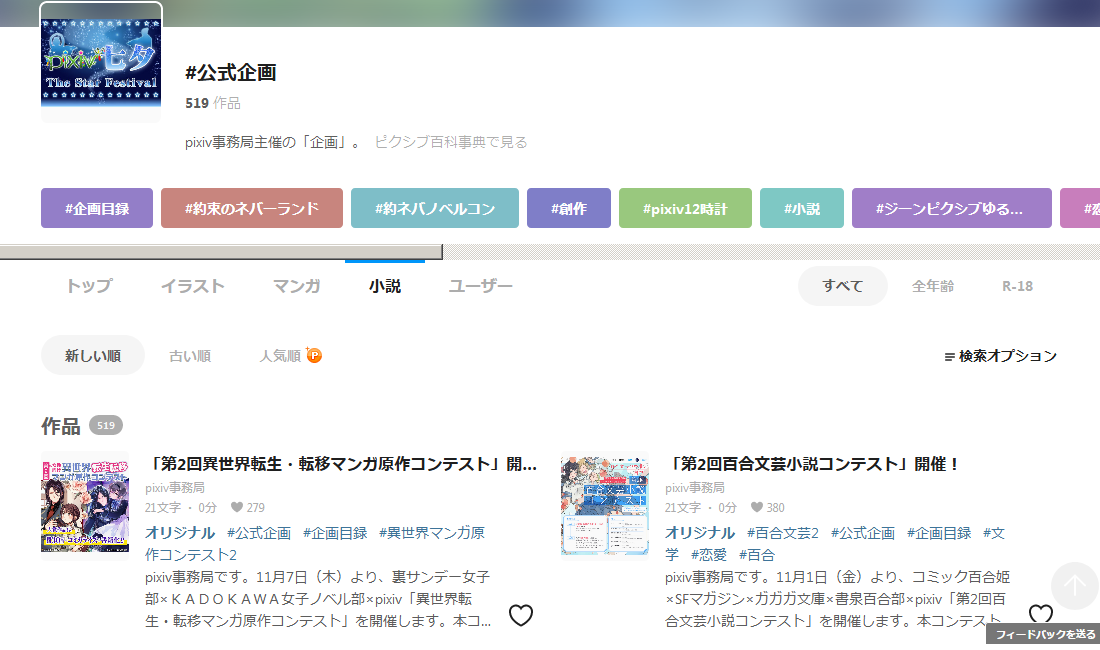Select the #ジーンピクシブゆる... tag chip
Screen dimensions: 1100x650
(952, 208)
